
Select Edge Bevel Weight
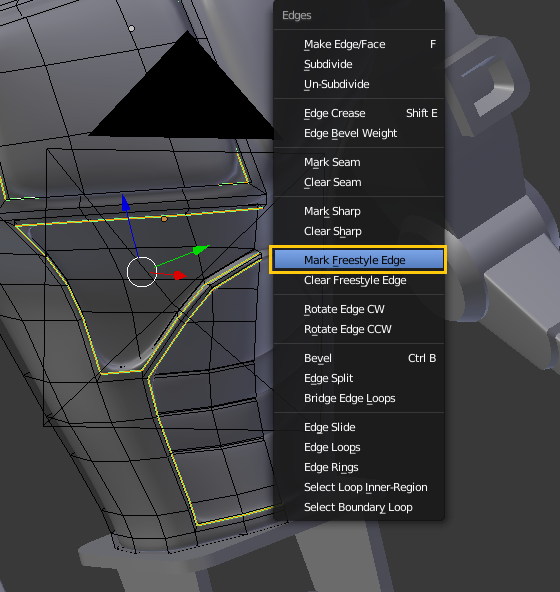359,133
